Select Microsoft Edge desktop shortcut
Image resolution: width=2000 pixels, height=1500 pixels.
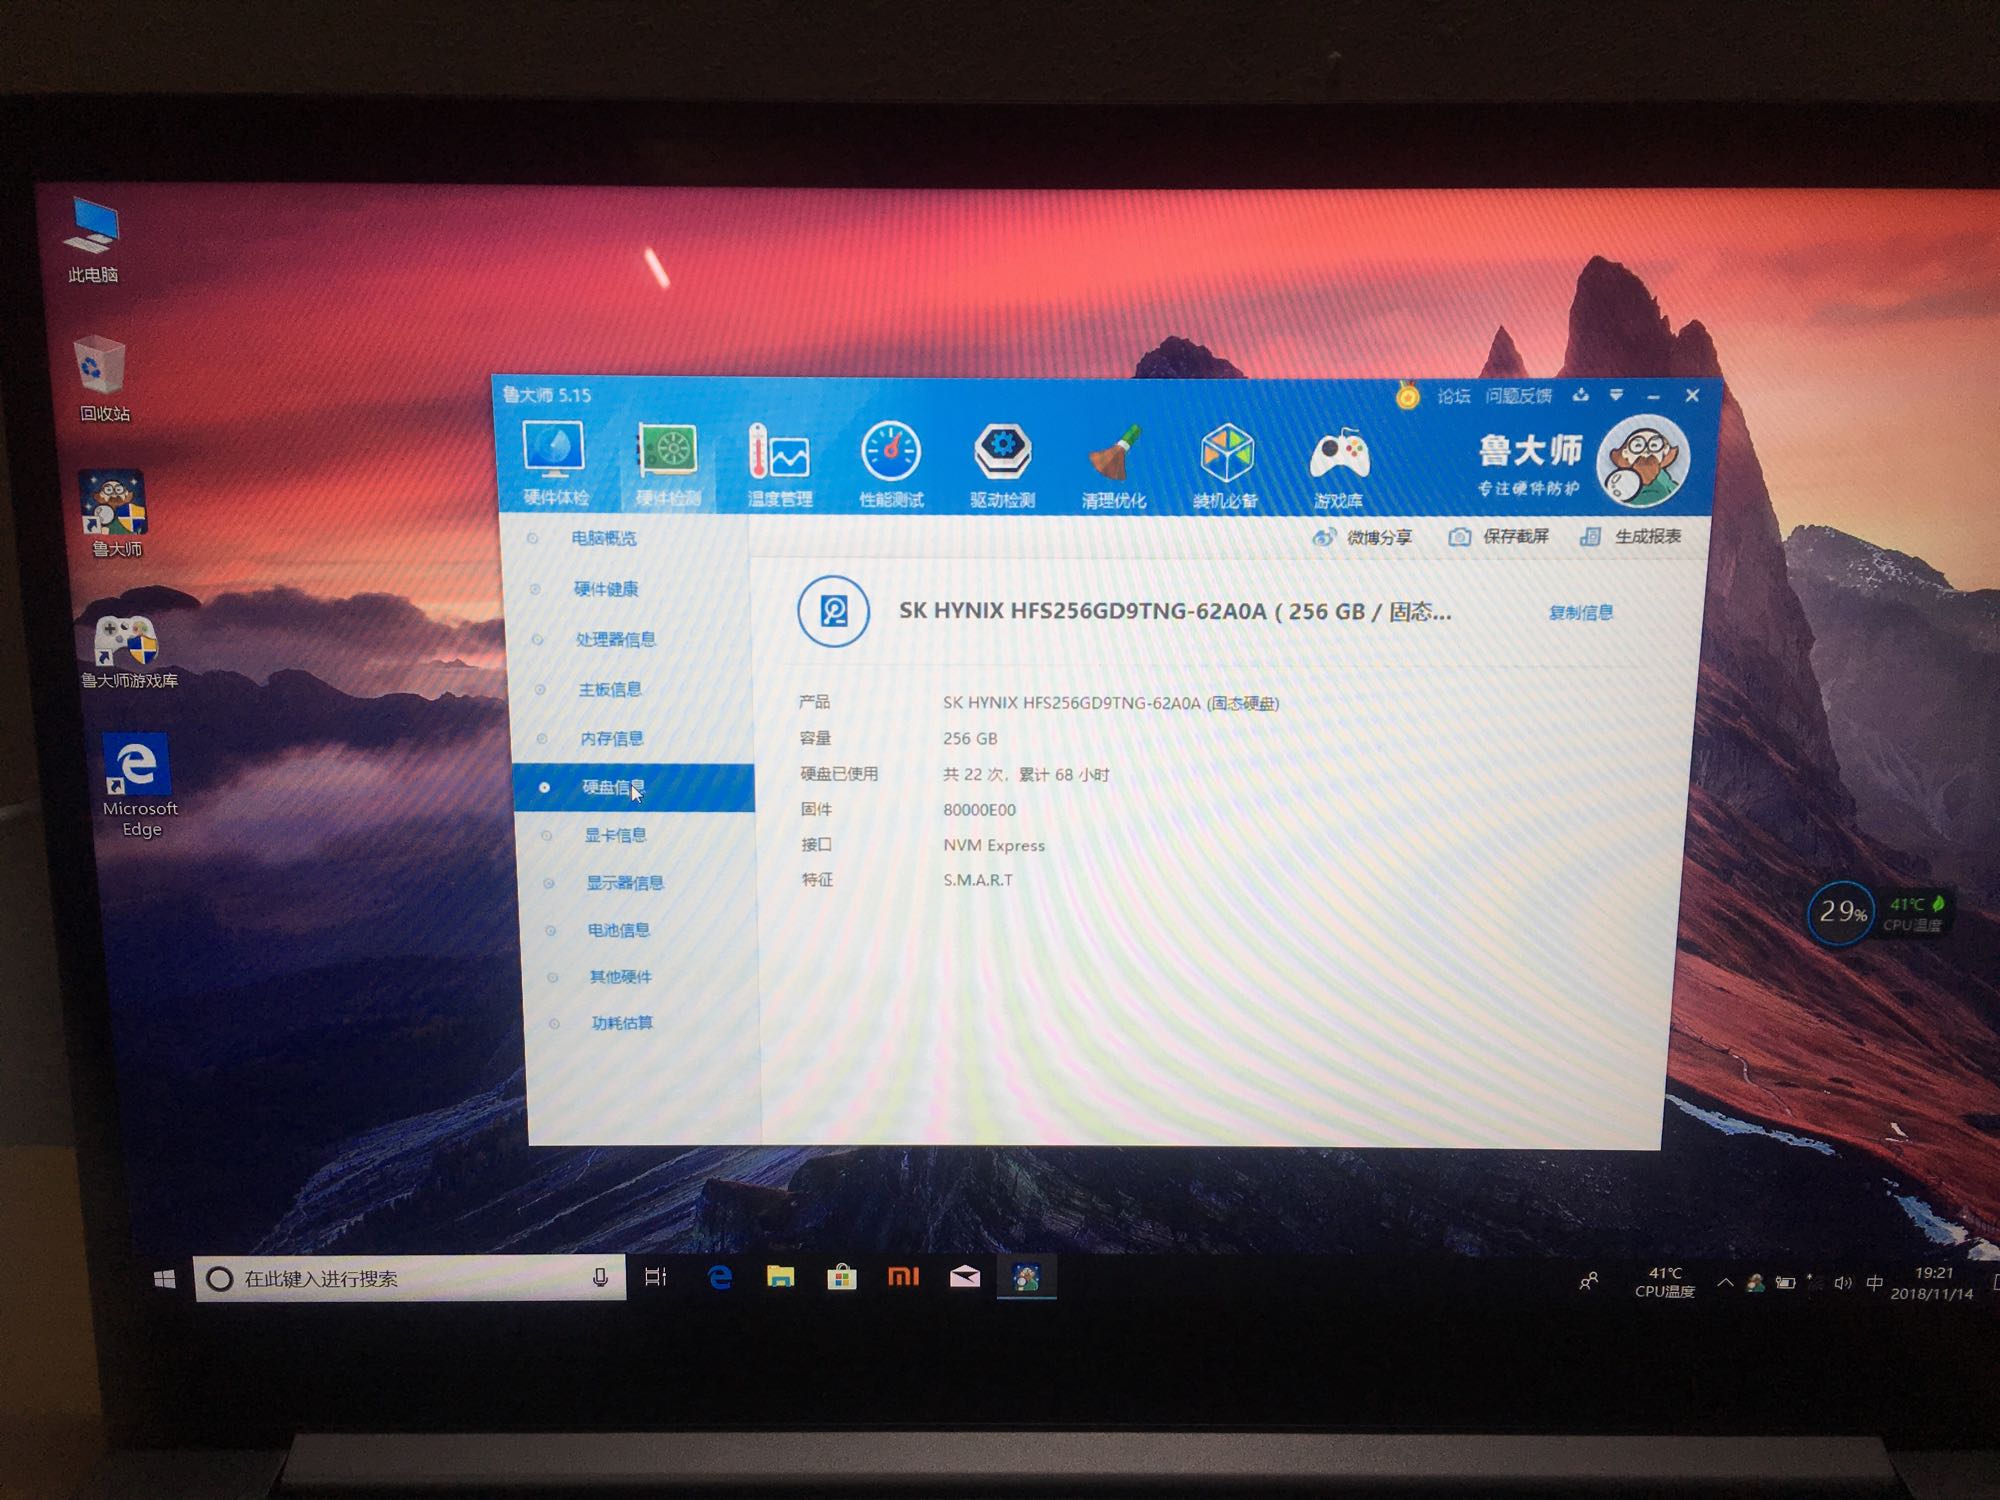click(139, 787)
